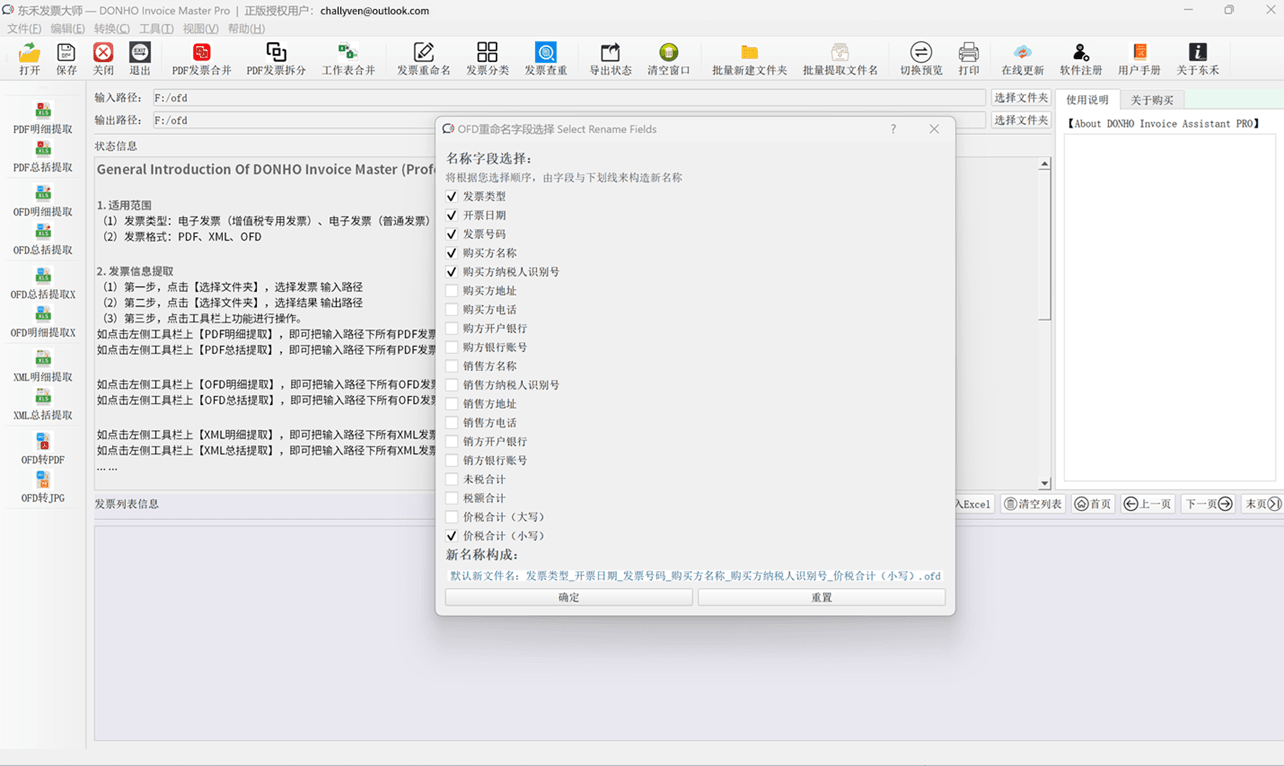Uncheck the 开票日期 checkbox

coord(452,215)
